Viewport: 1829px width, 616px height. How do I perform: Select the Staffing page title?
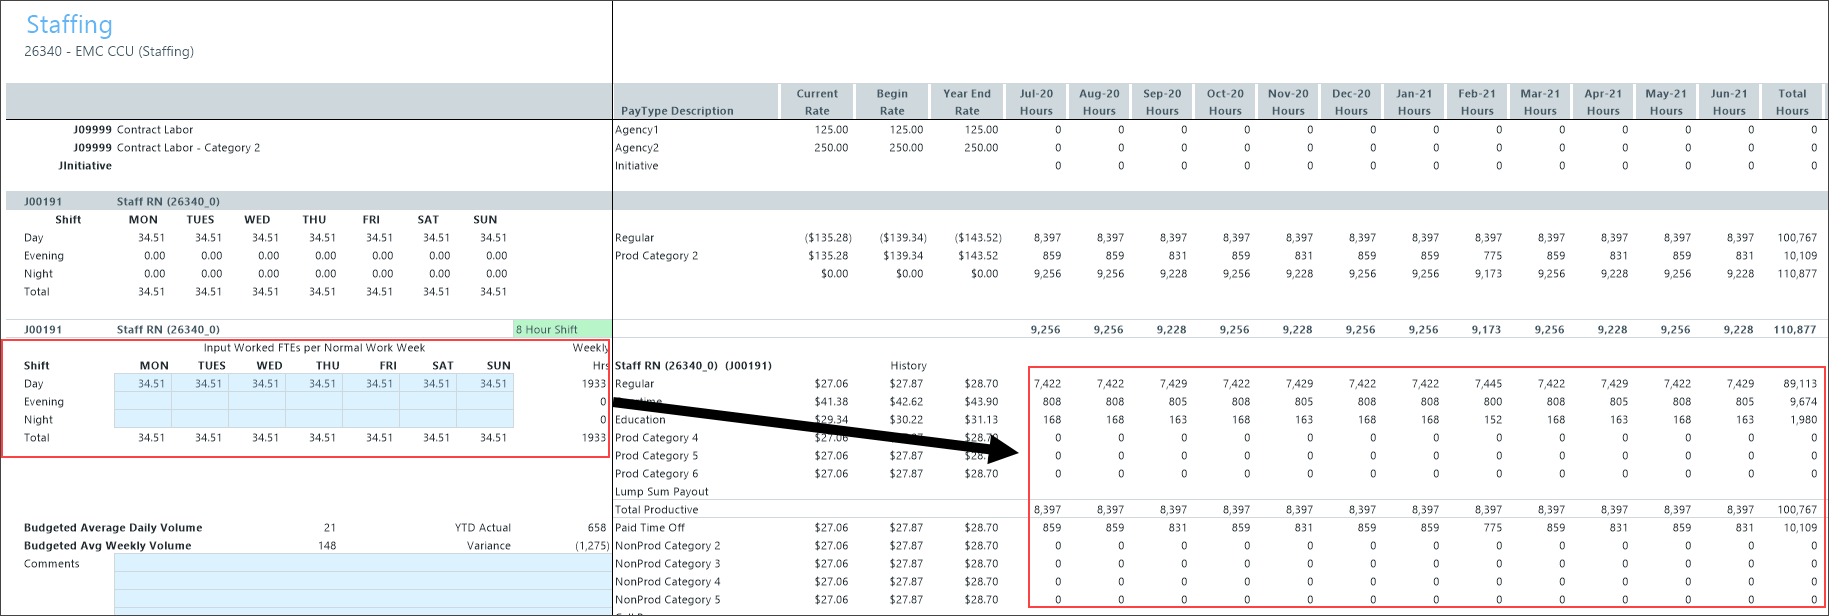point(69,24)
